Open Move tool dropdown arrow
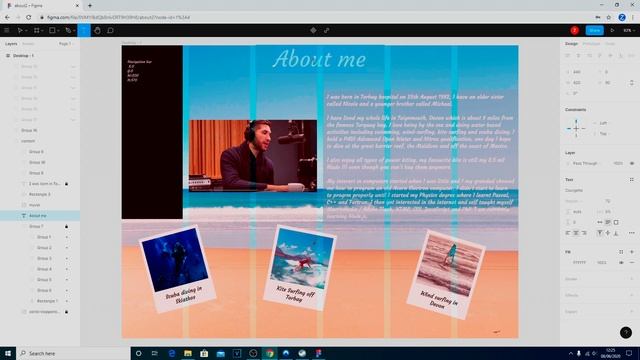Viewport: 640px width, 360px height. (x=26, y=31)
